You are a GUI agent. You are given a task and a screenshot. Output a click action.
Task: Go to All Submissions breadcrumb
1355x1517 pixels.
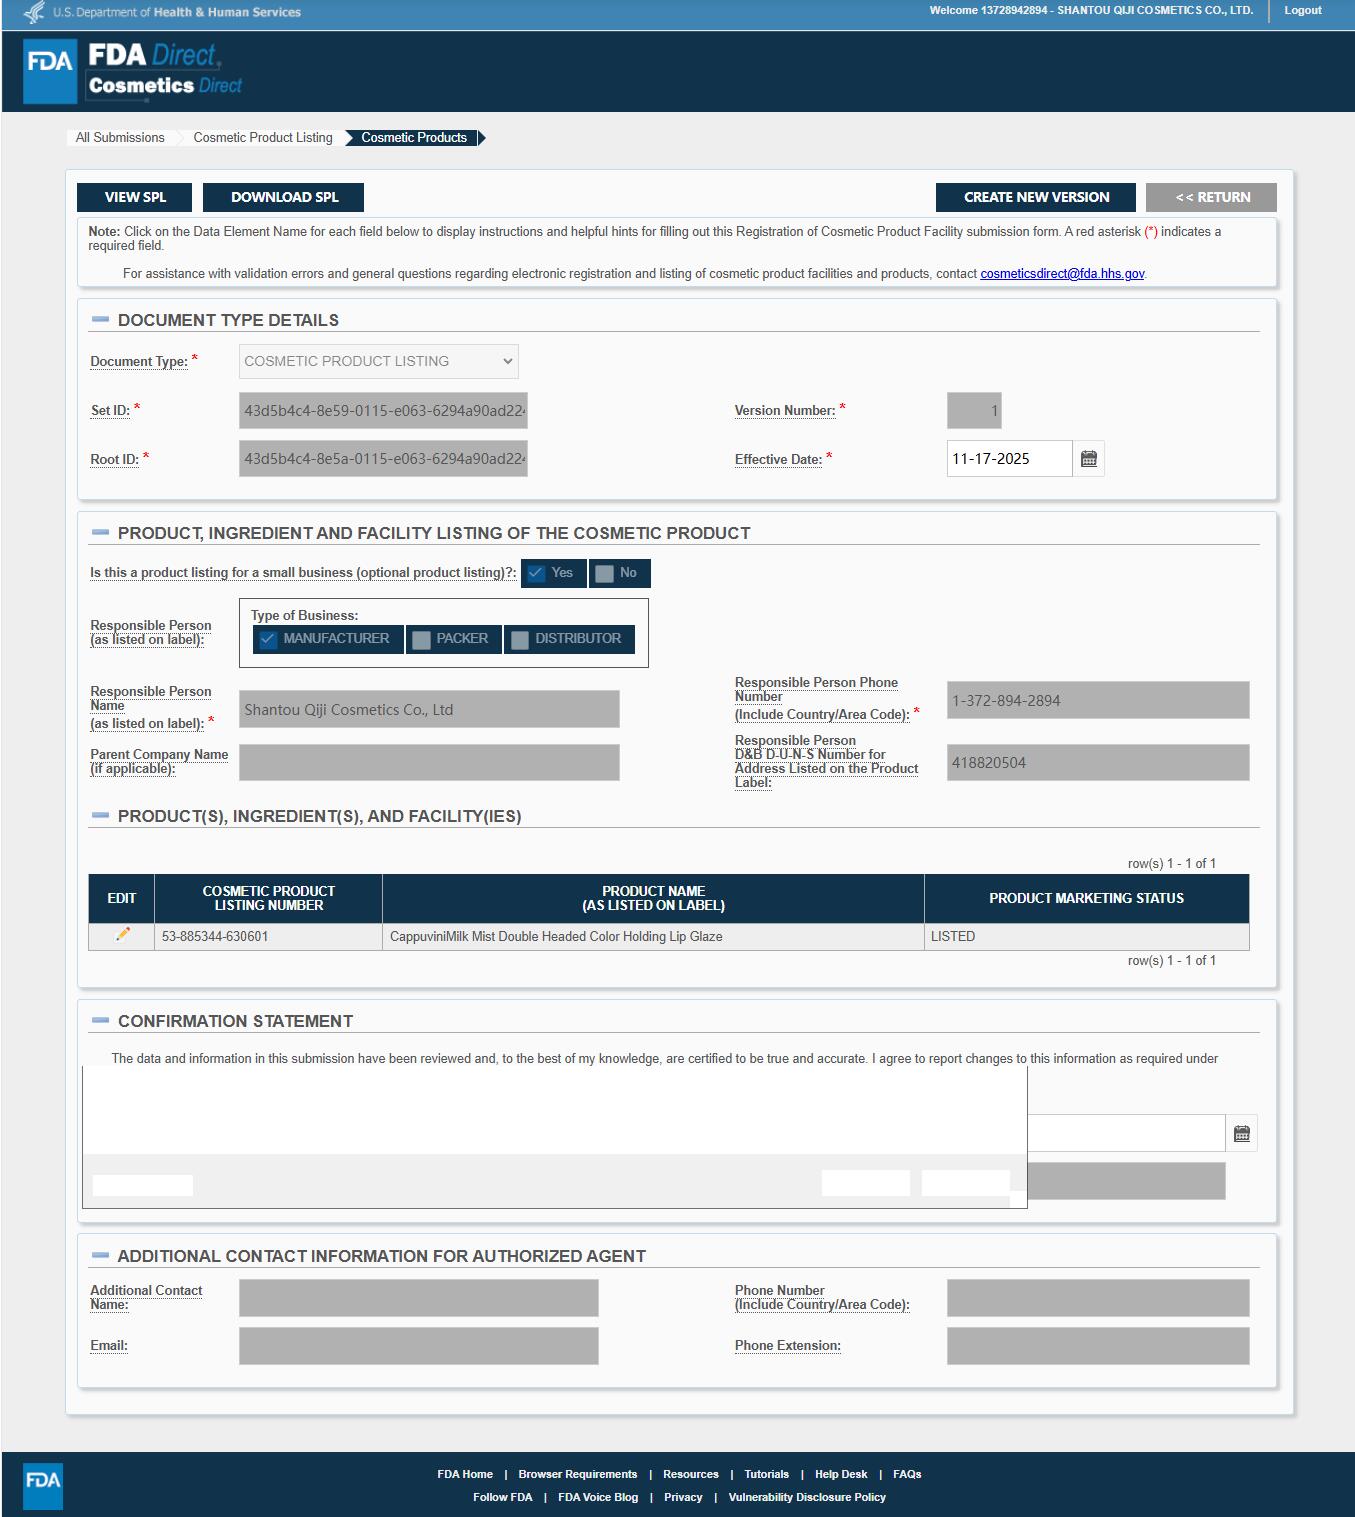coord(120,138)
